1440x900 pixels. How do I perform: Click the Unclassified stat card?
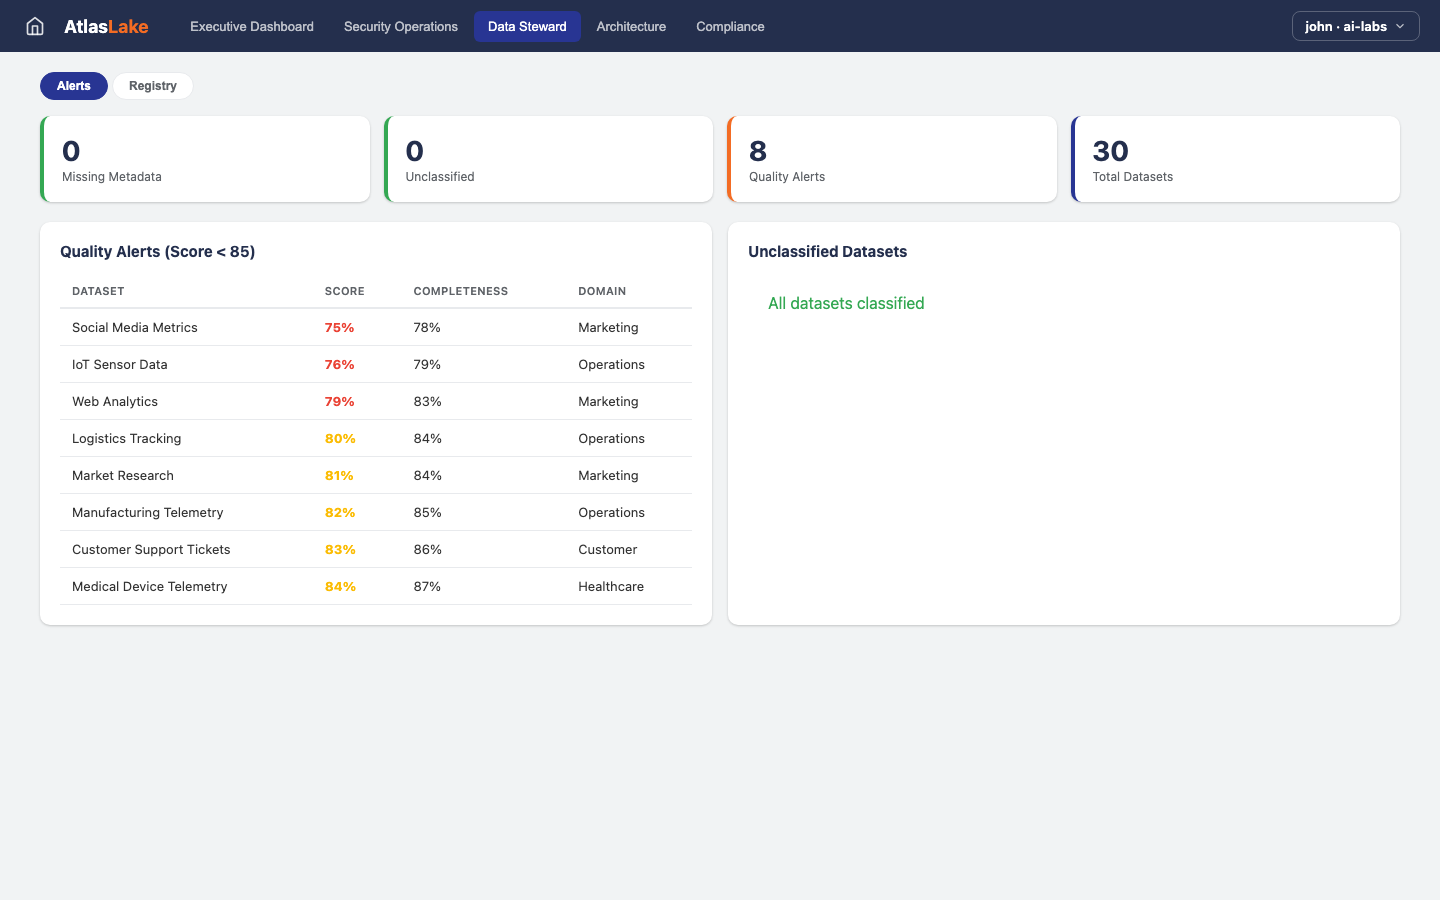(549, 159)
